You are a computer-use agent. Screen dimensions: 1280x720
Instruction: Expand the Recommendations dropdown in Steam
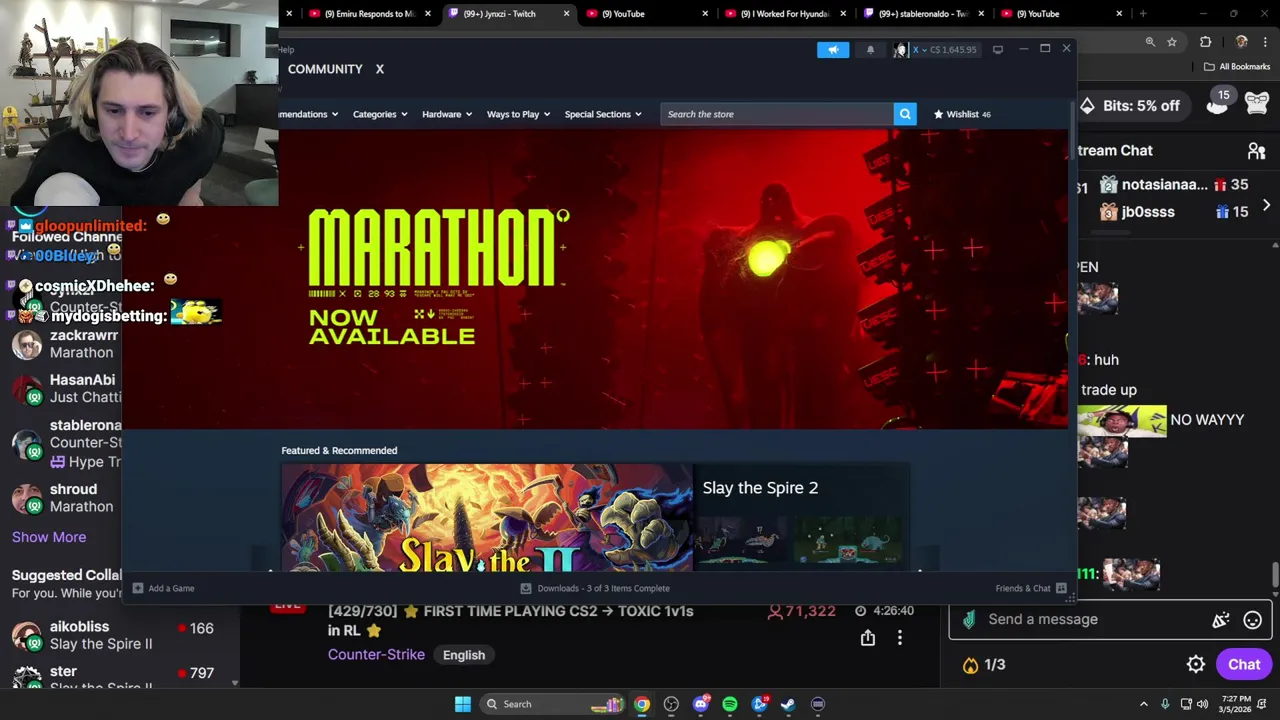(309, 114)
